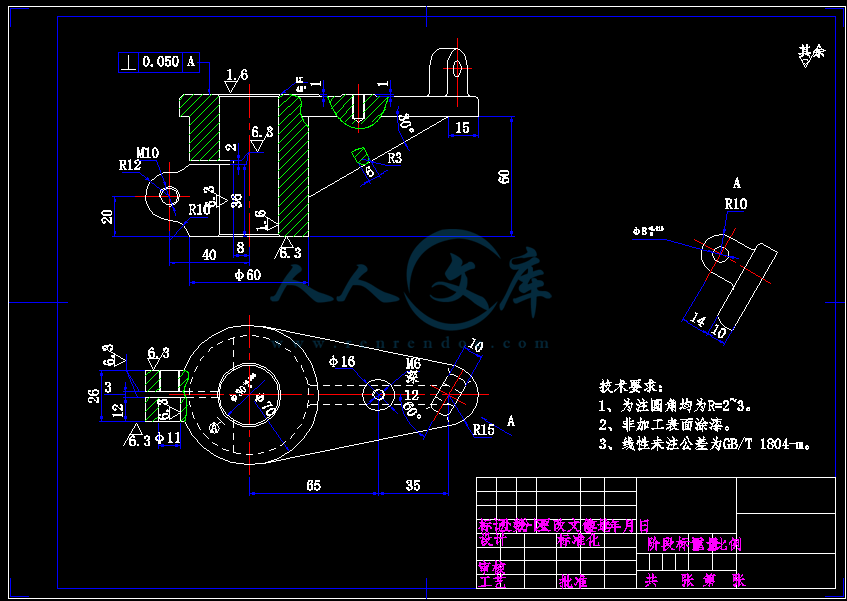Screen dimensions: 847x601
Task: Click the M10 thread callout
Action: pyautogui.click(x=147, y=153)
